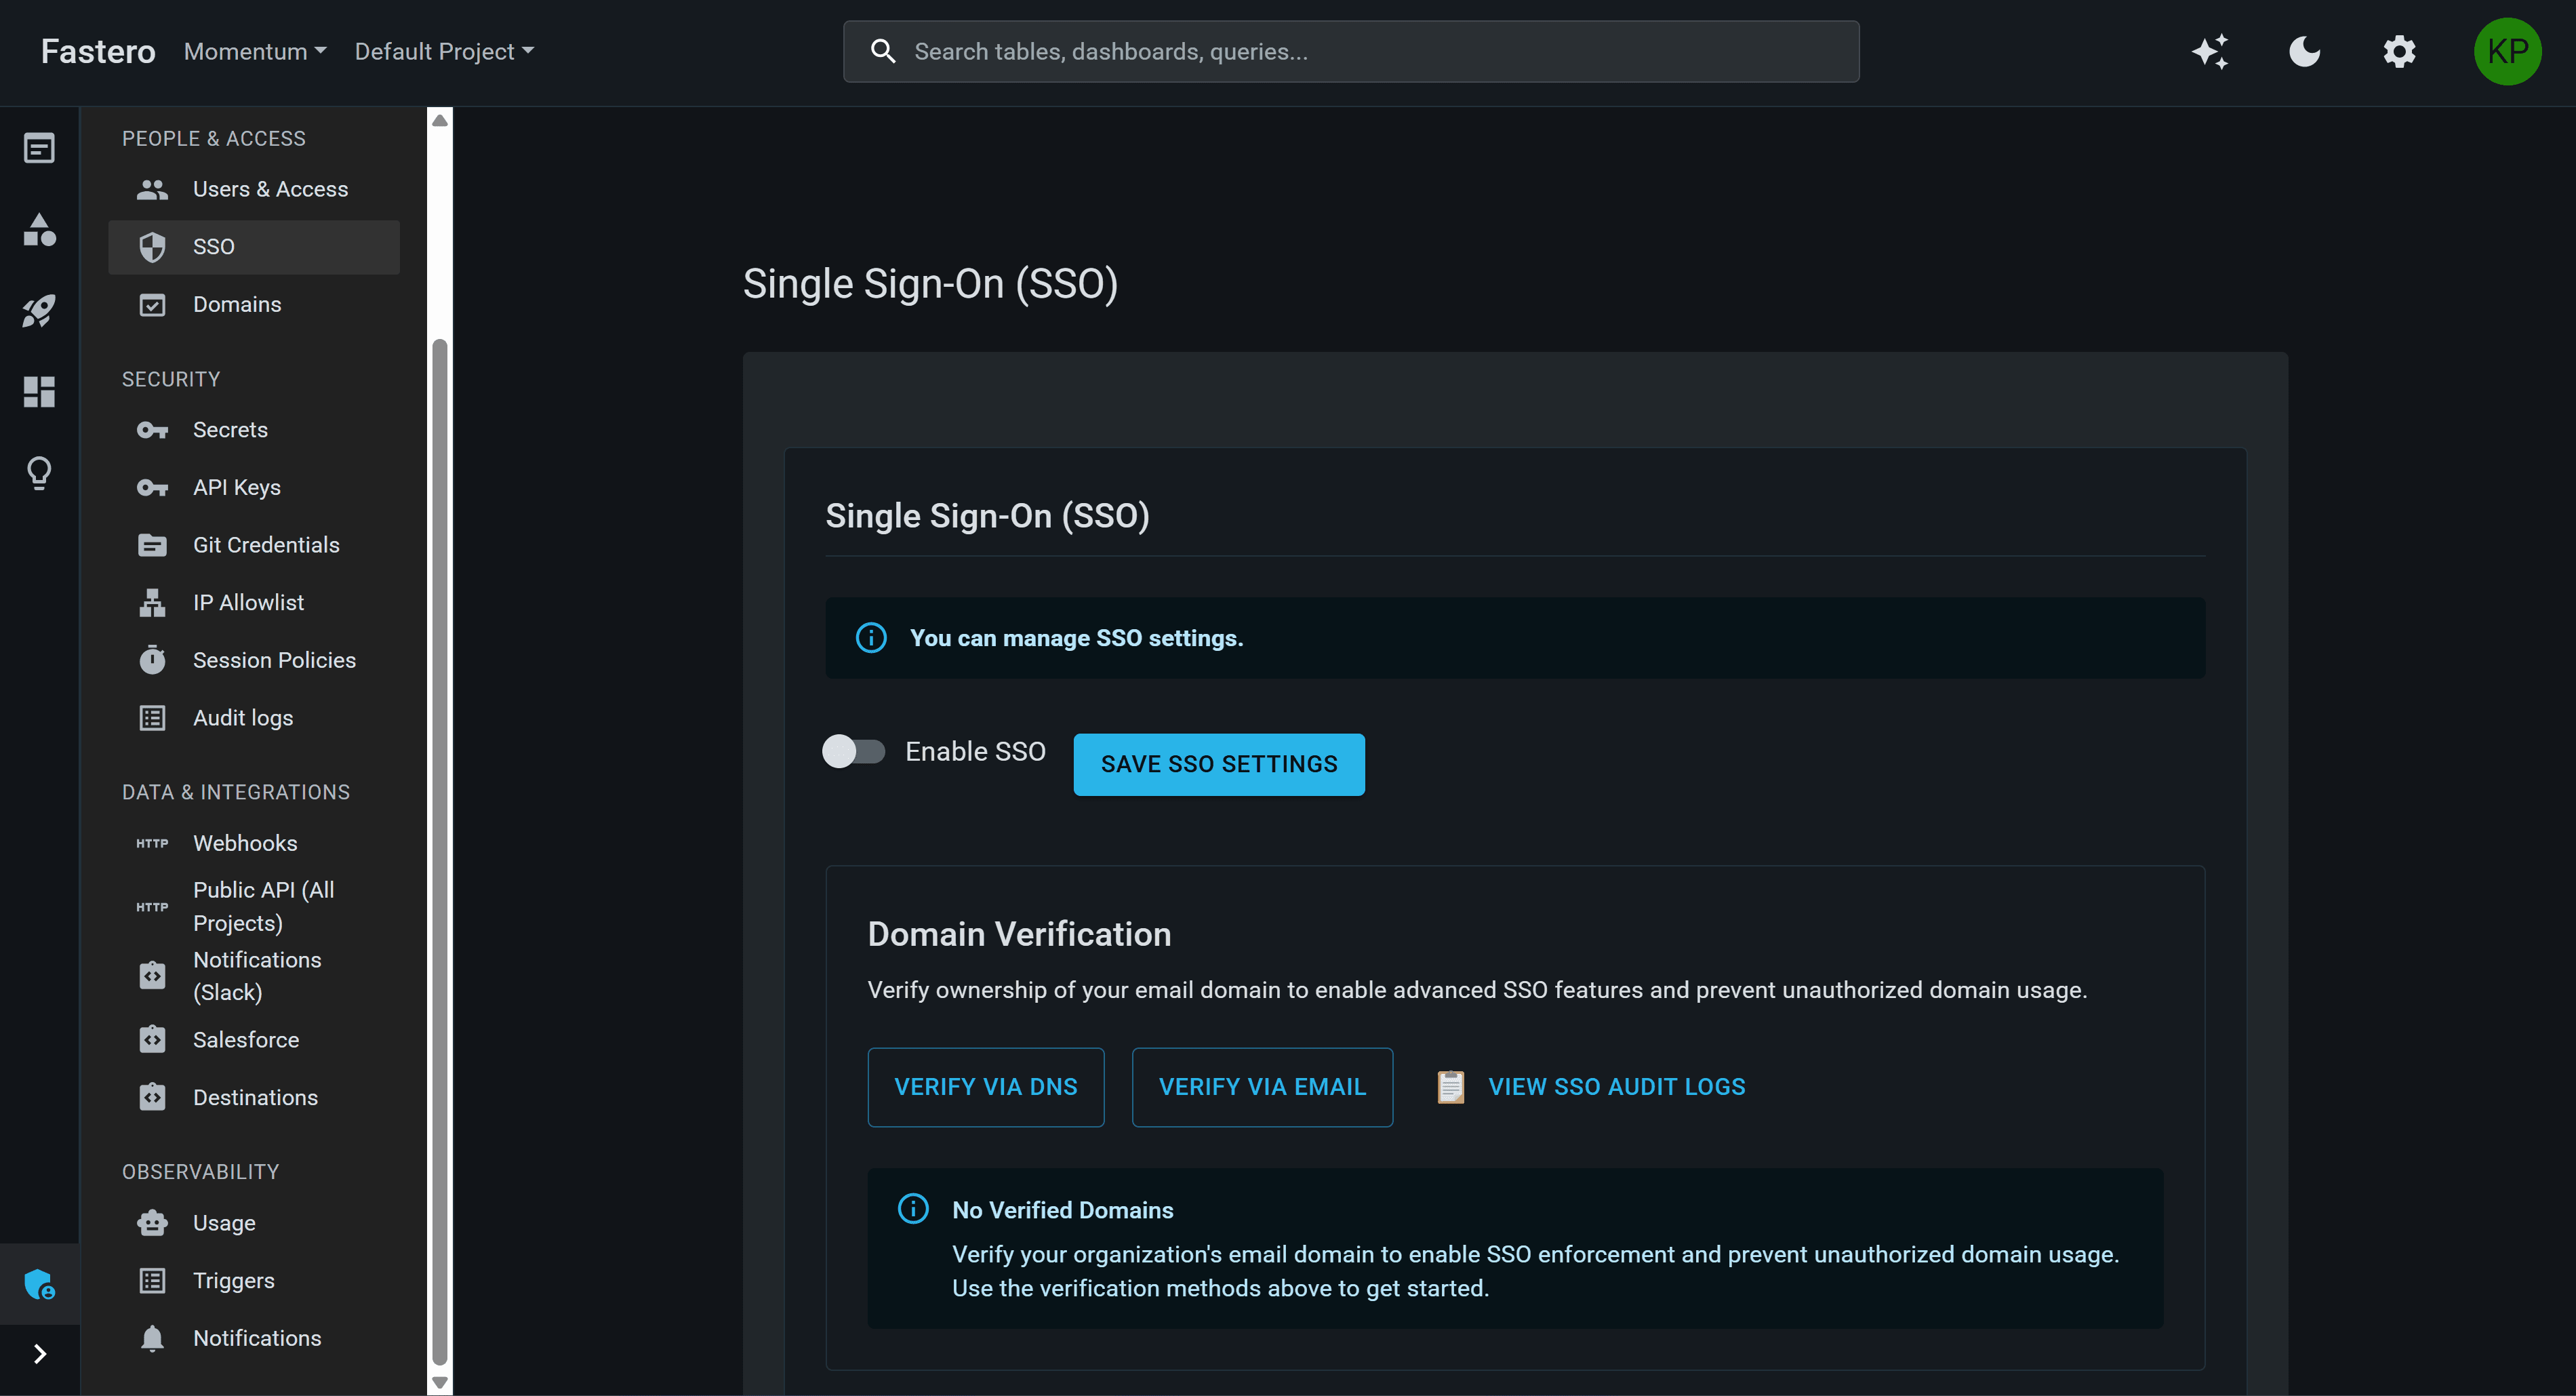The image size is (2576, 1396).
Task: Click the Git Credentials icon in sidebar
Action: (x=151, y=545)
